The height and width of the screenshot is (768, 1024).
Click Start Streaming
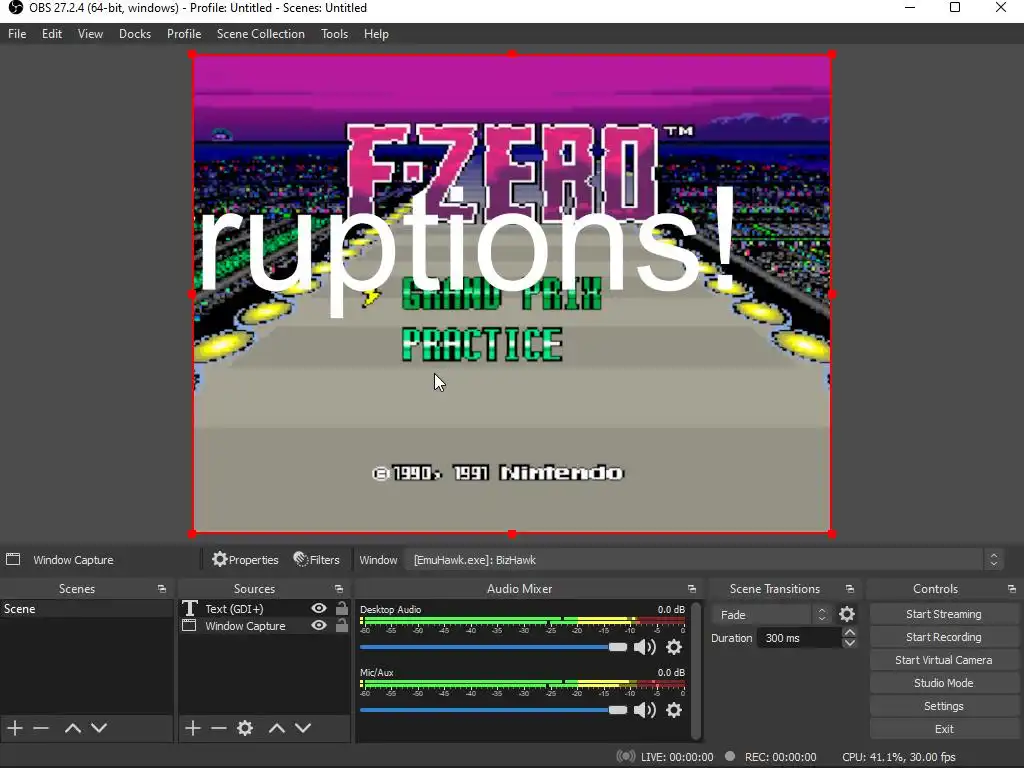tap(944, 614)
